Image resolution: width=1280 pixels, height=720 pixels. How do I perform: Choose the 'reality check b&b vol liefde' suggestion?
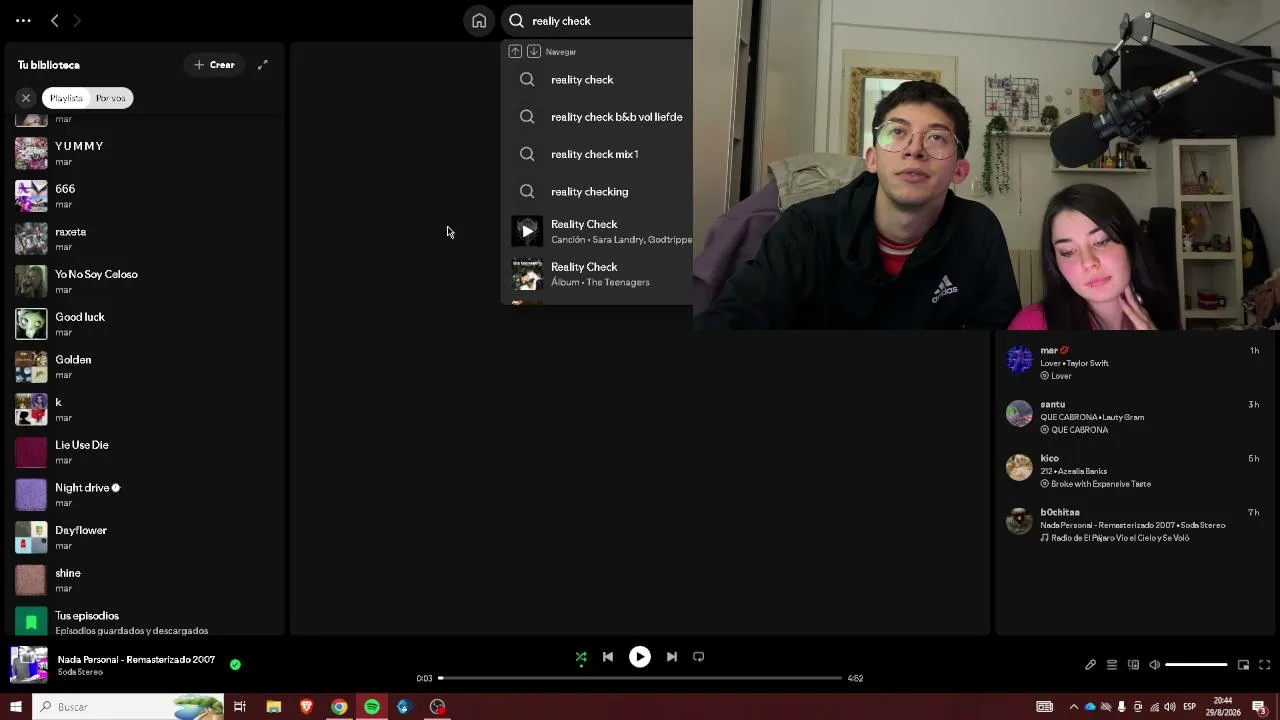click(x=598, y=117)
